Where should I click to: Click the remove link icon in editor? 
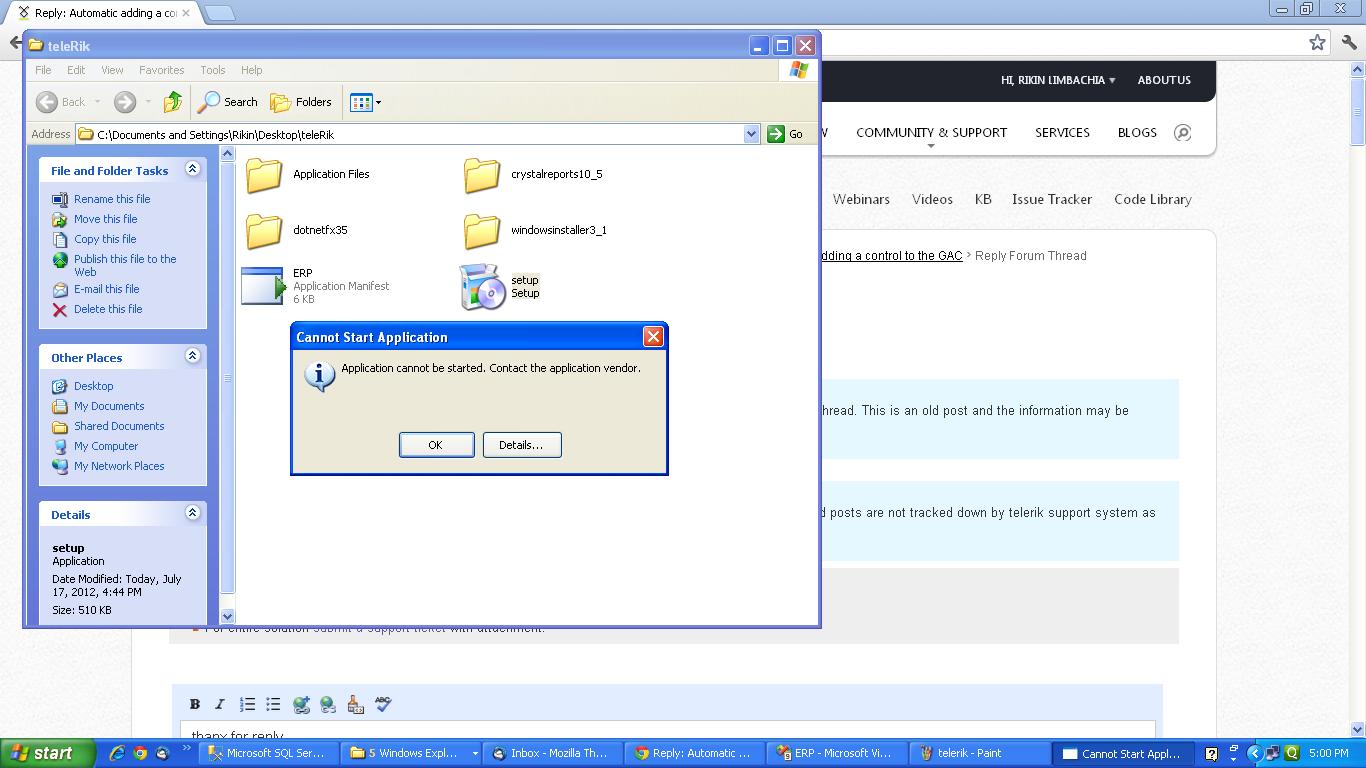[328, 705]
